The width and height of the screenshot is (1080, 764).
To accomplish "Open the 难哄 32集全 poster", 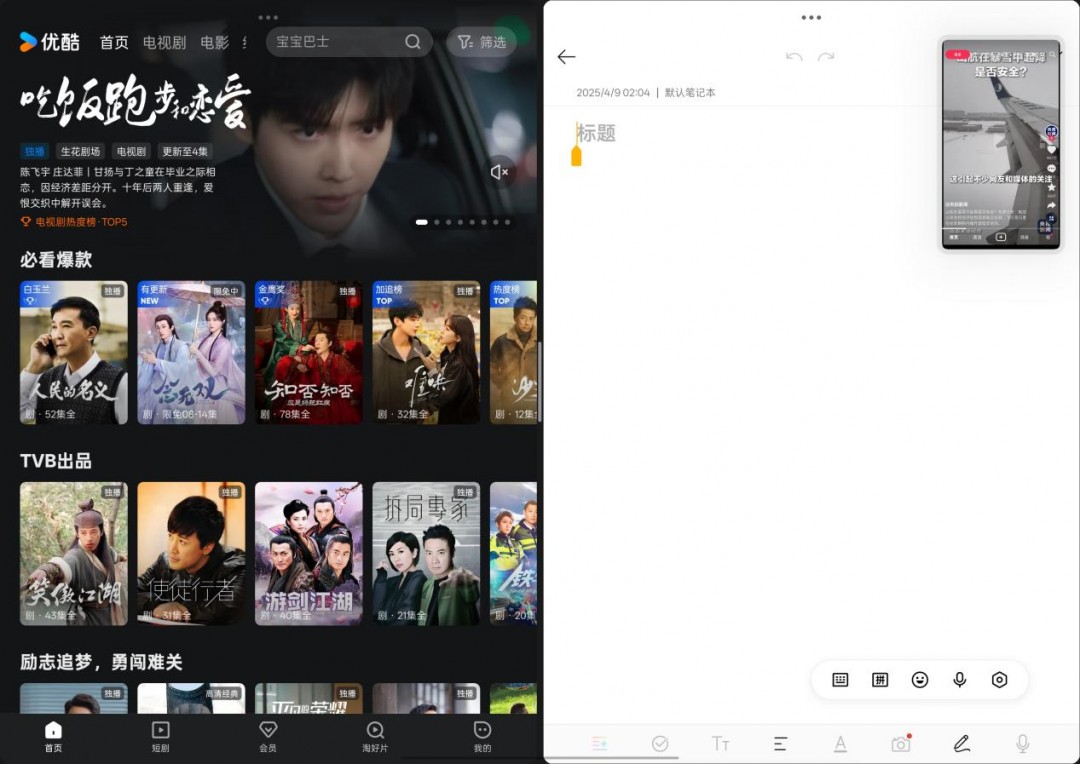I will 426,352.
